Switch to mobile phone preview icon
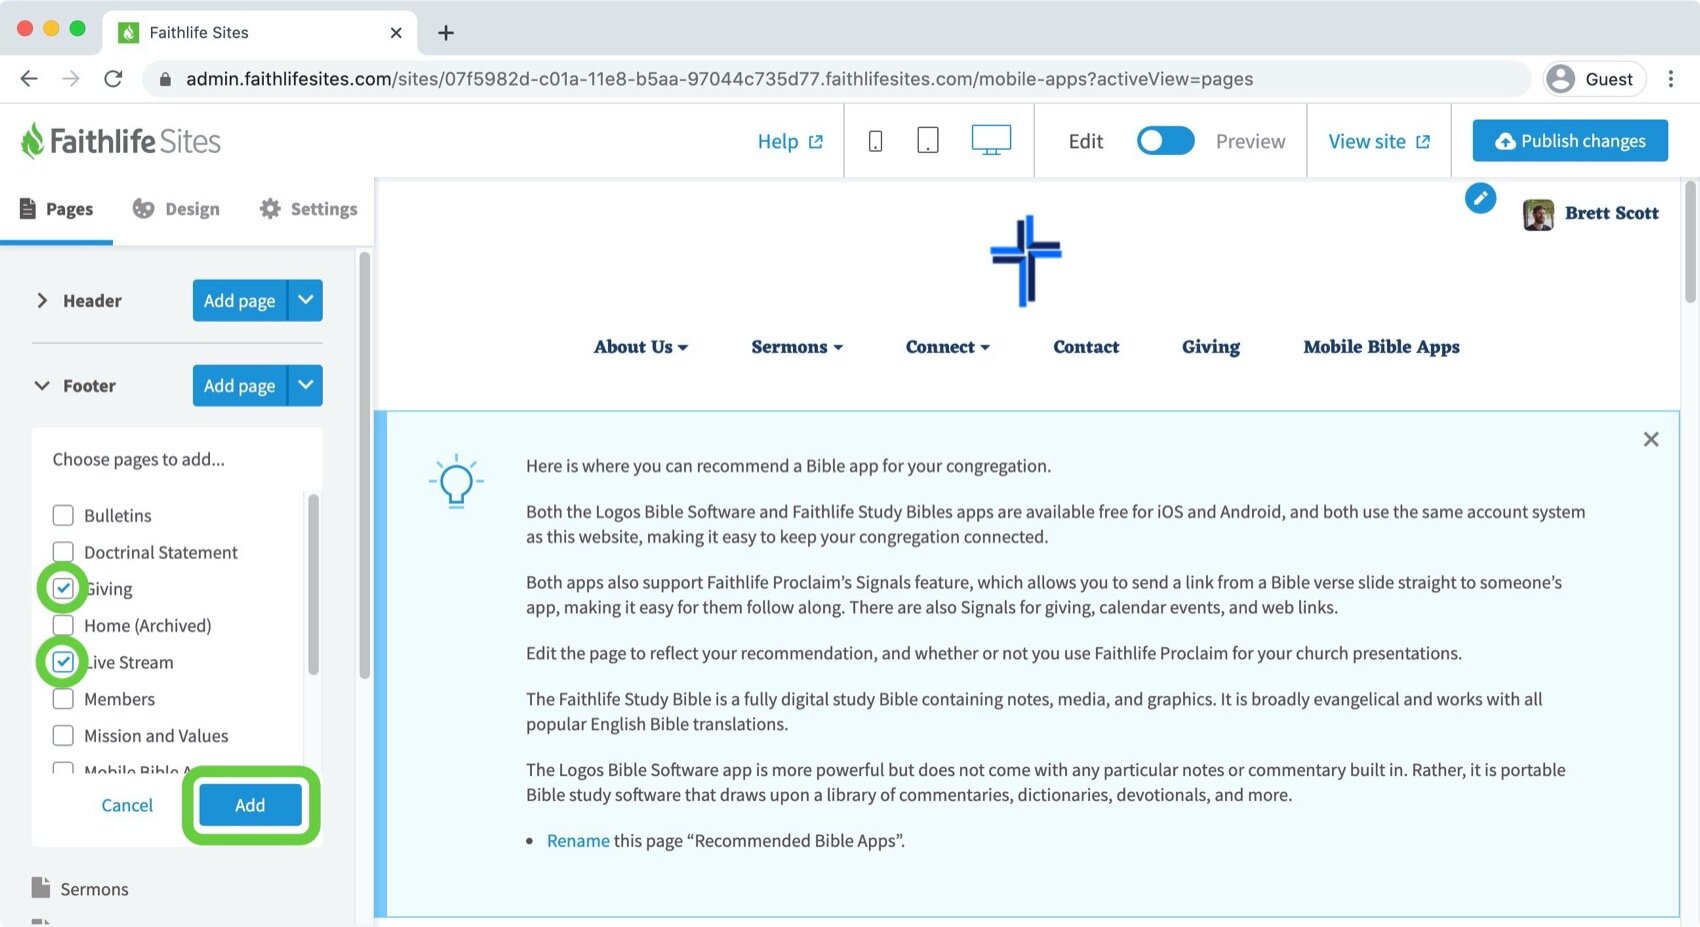The image size is (1700, 927). (x=875, y=141)
